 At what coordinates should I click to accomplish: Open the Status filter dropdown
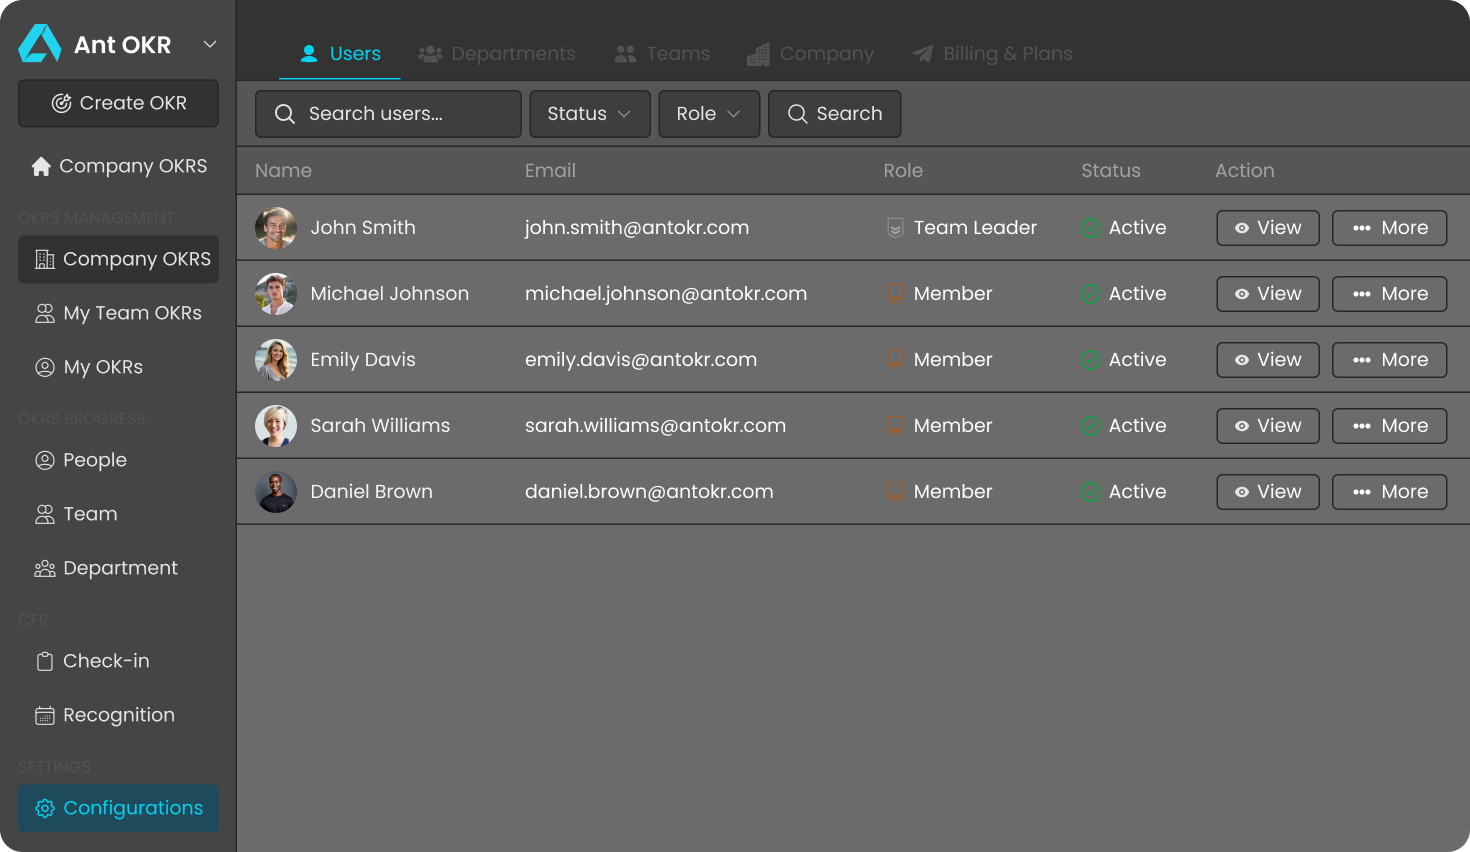[590, 114]
